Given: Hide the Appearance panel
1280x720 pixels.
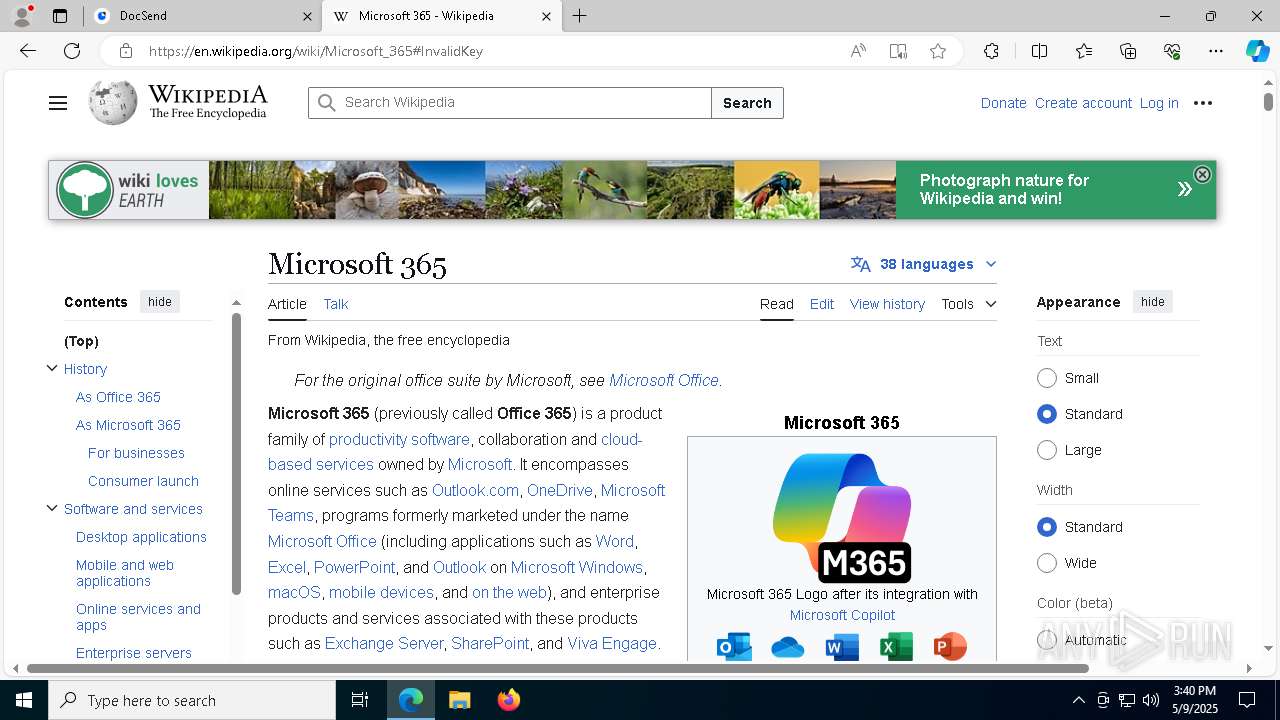Looking at the screenshot, I should (x=1153, y=302).
